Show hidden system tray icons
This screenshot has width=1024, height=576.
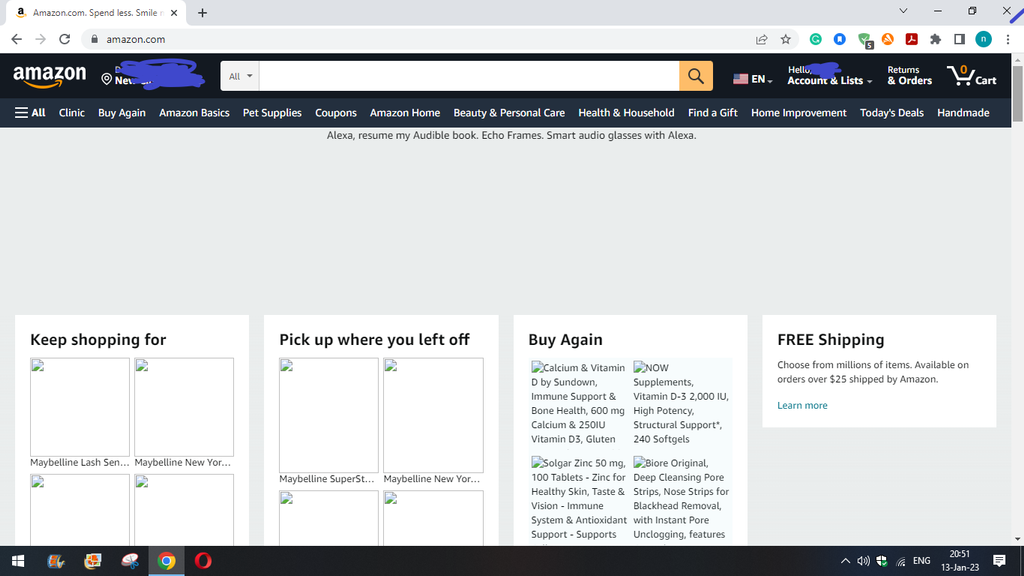click(x=845, y=561)
